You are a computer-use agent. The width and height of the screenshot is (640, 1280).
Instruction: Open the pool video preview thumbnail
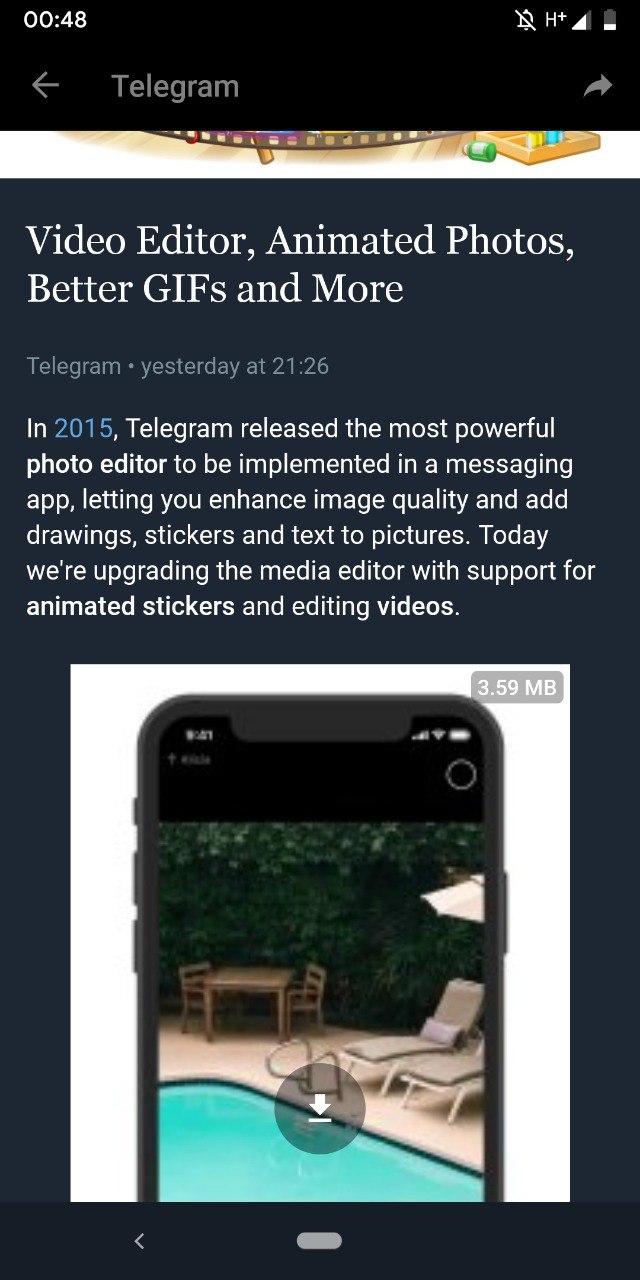click(320, 932)
